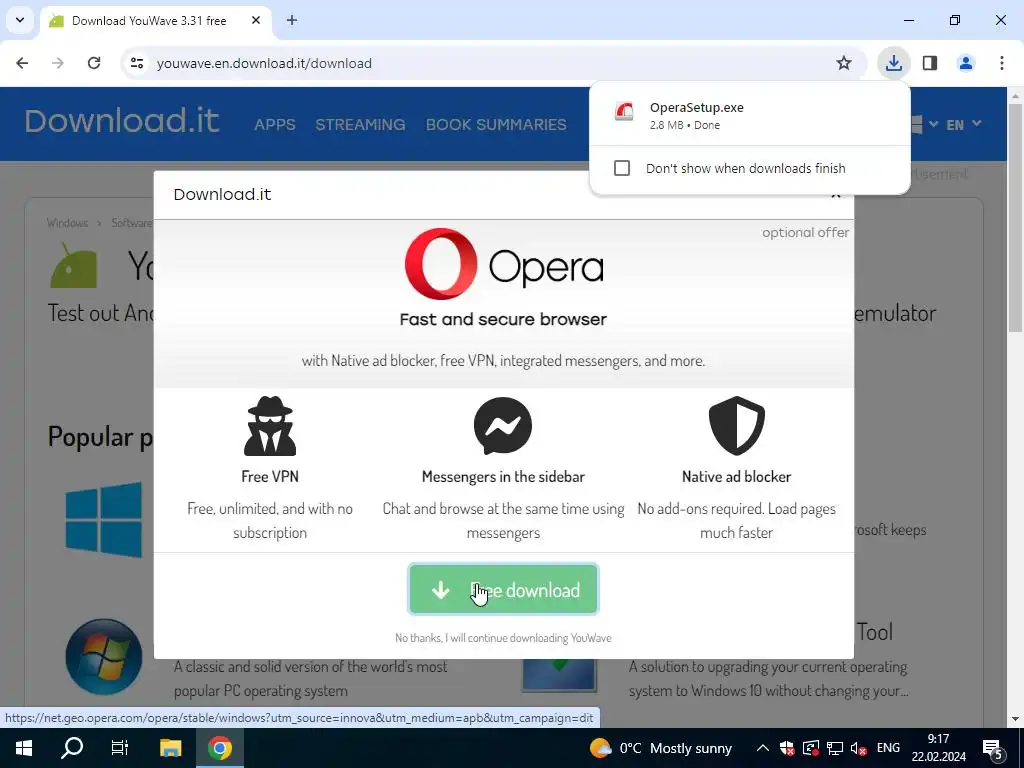This screenshot has width=1024, height=768.
Task: Open Chrome profile avatar
Action: (966, 63)
